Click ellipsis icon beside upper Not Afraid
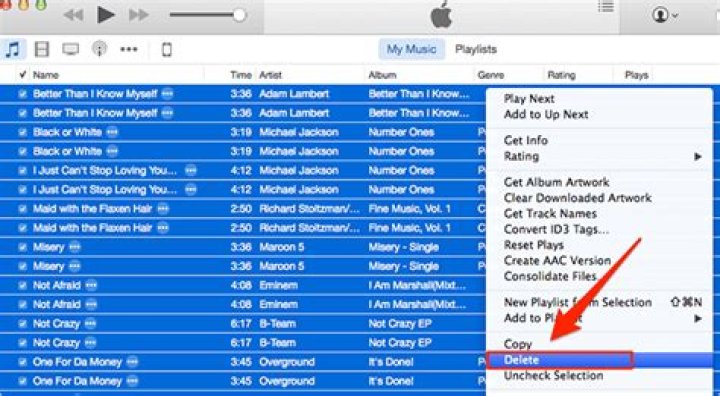The image size is (720, 396). [x=91, y=285]
